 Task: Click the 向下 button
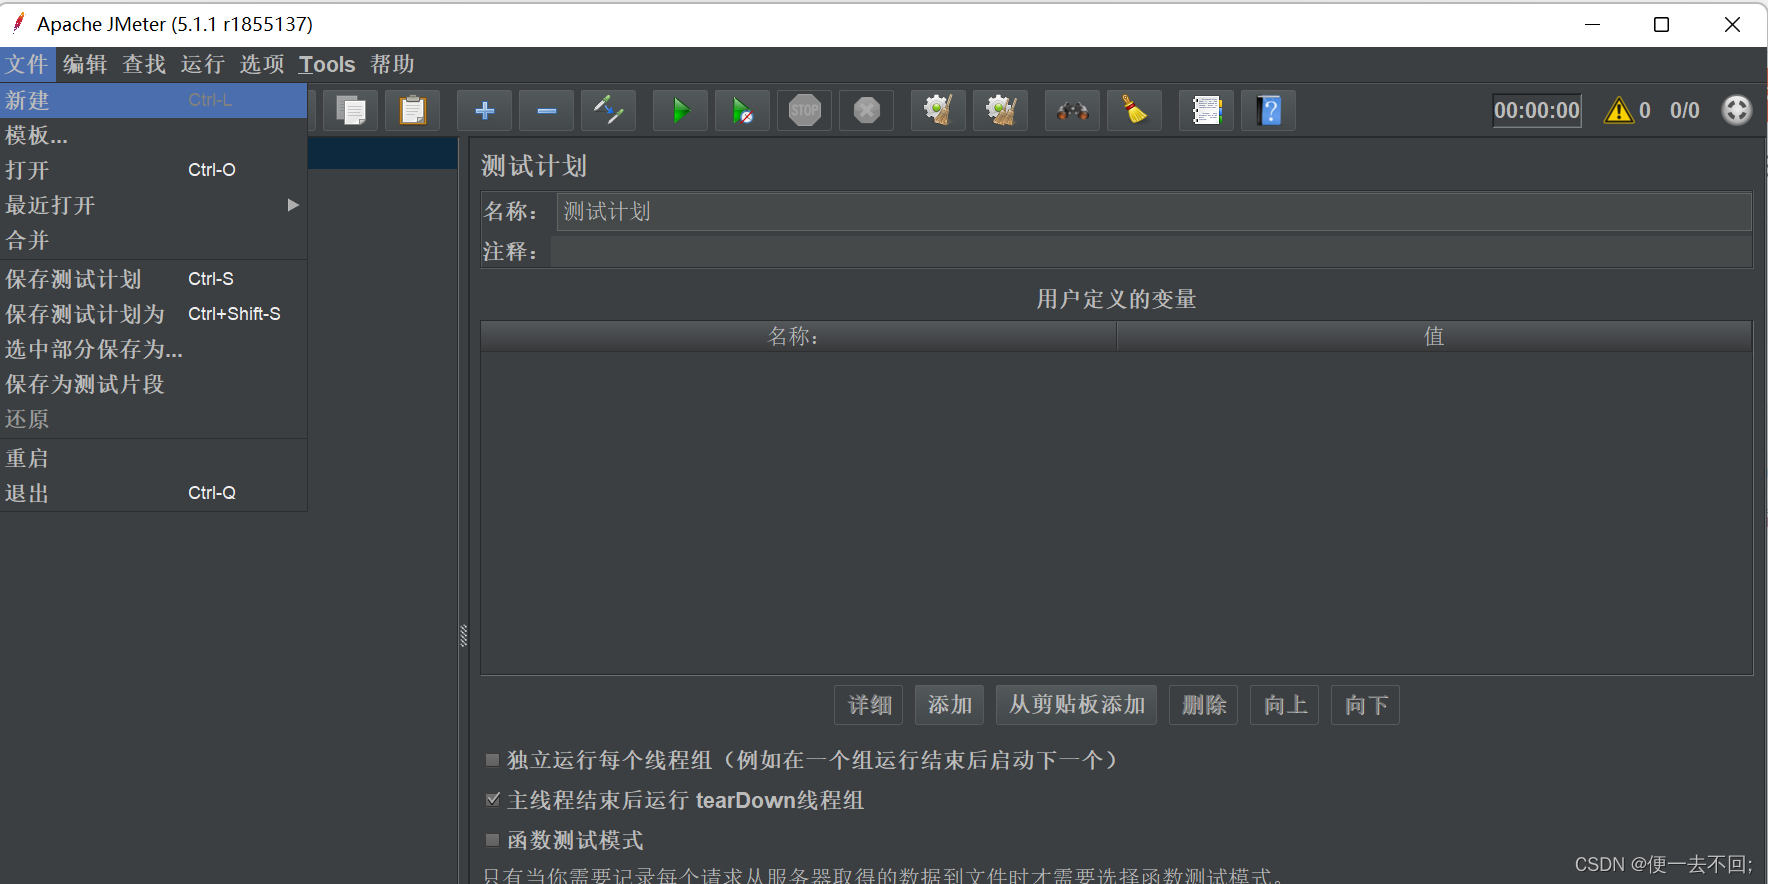click(1366, 705)
